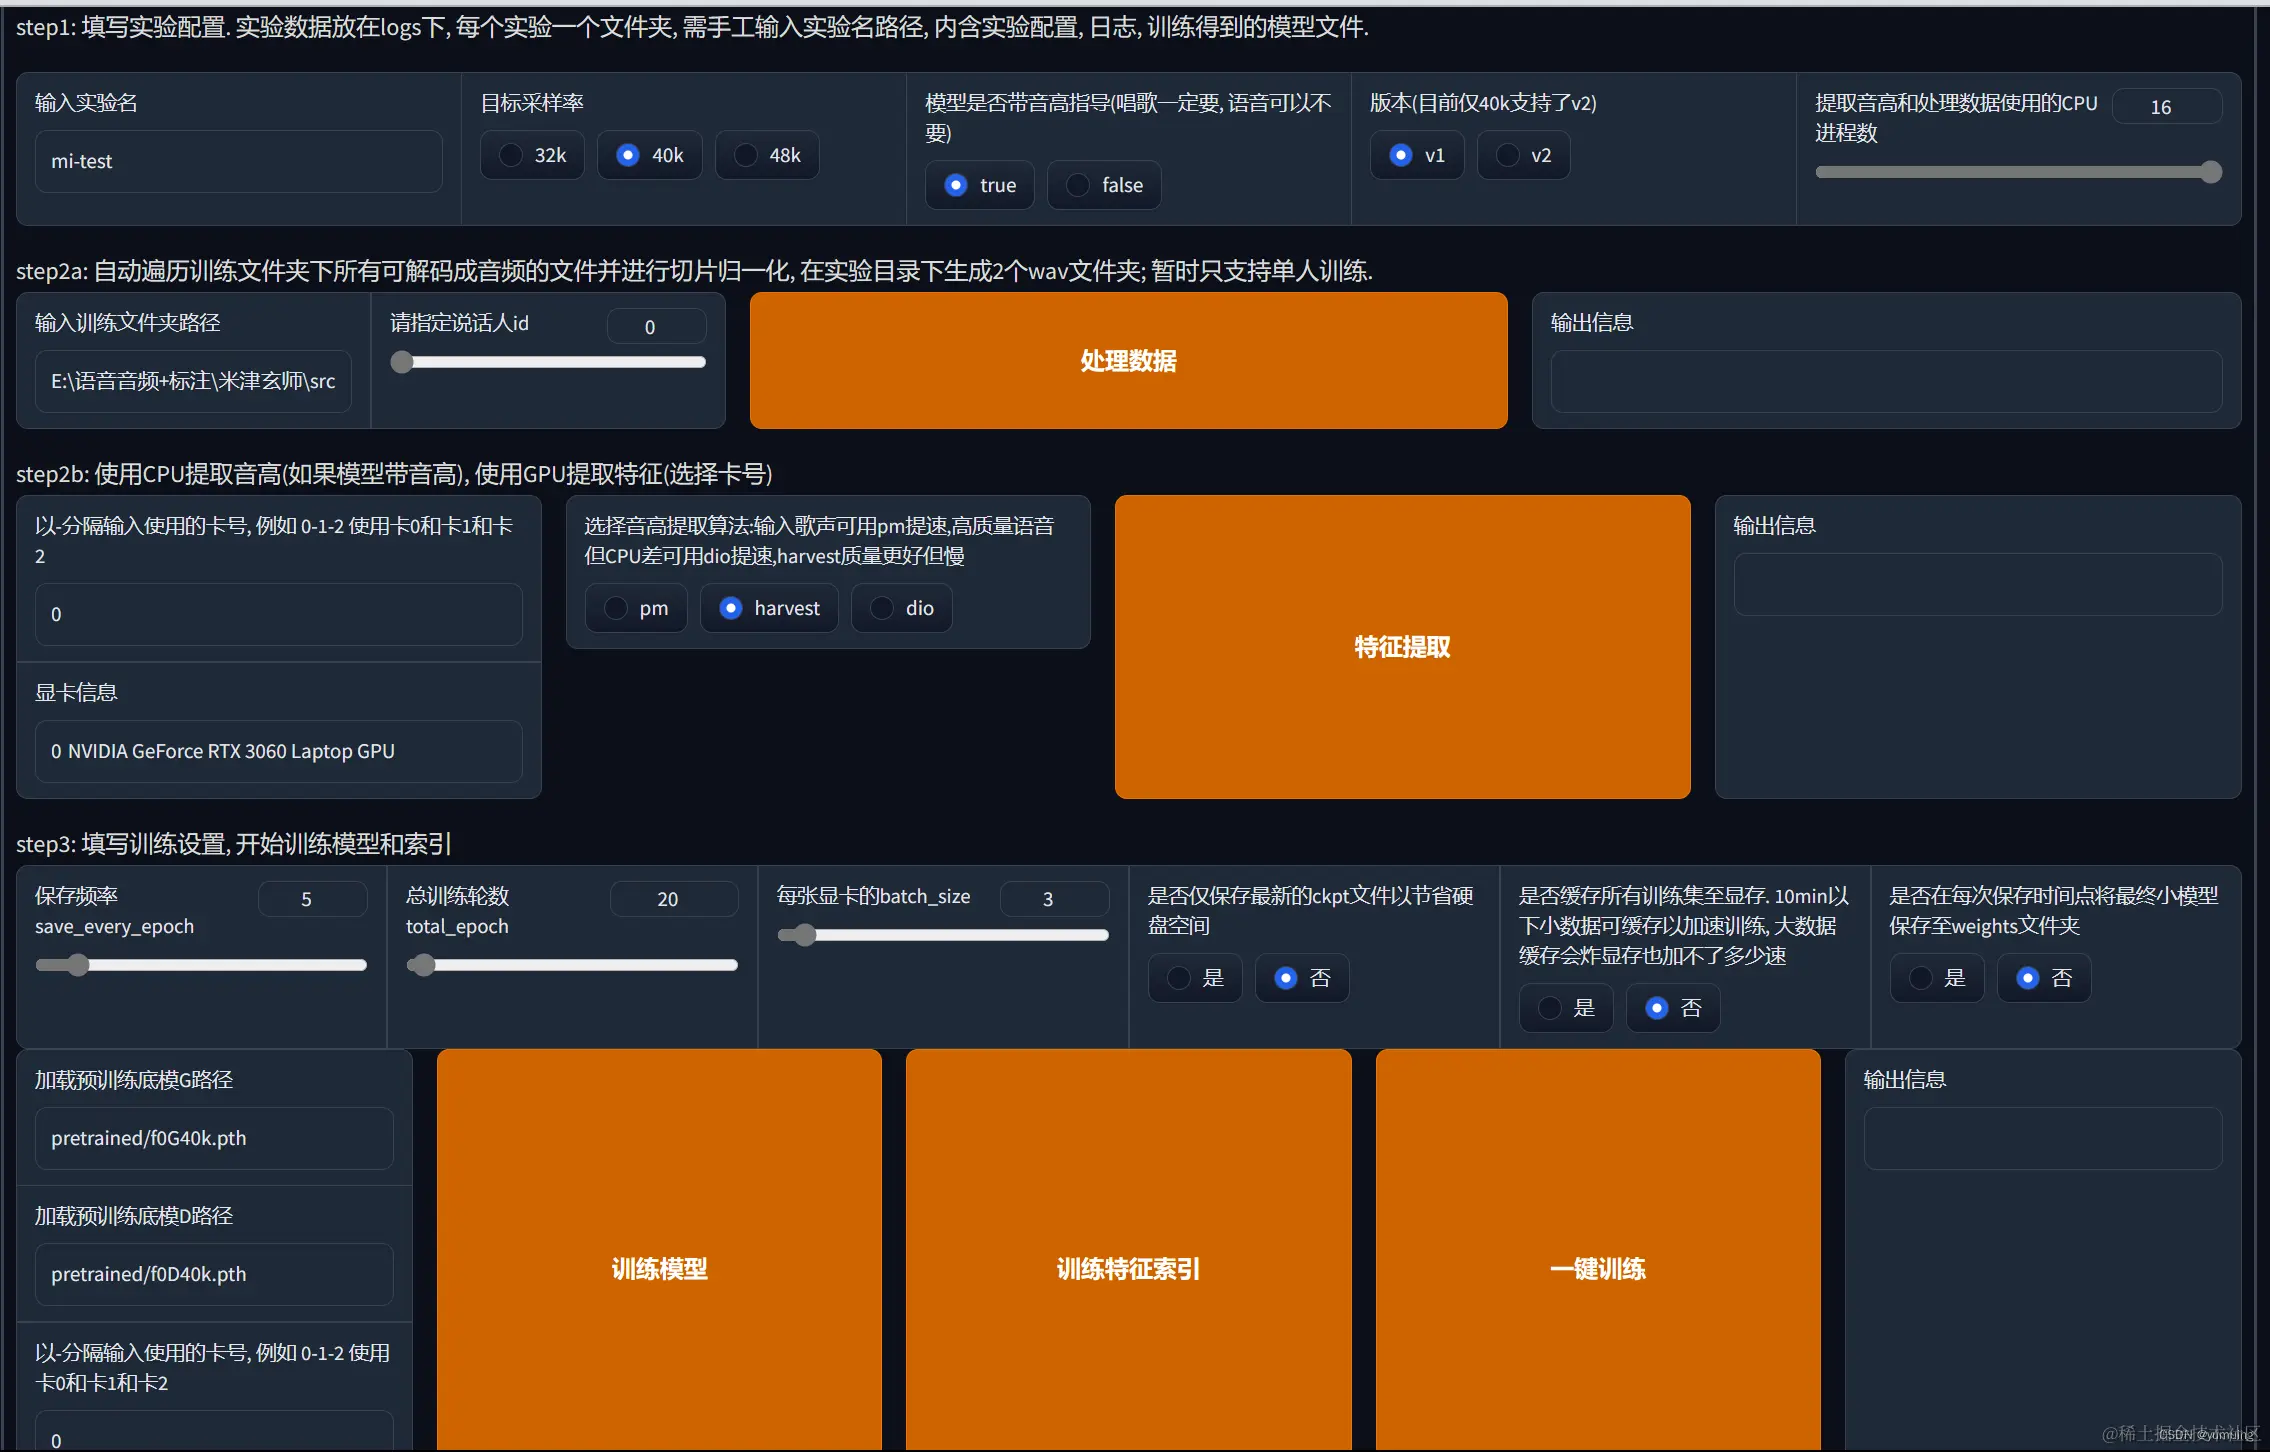The image size is (2270, 1452).
Task: Click the 处理数据 button
Action: coord(1128,360)
